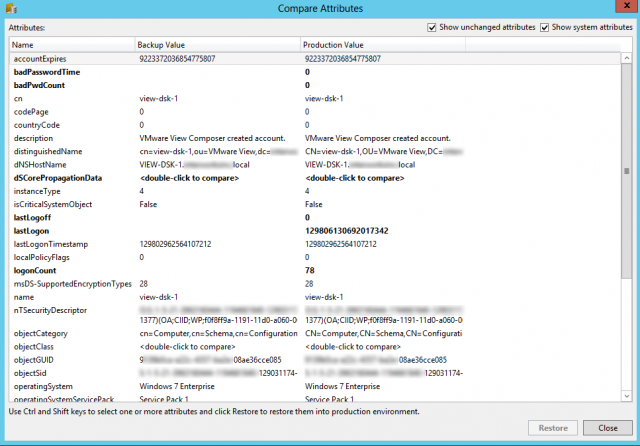Click objectClass production double-click to compare value
640x446 pixels.
(353, 347)
